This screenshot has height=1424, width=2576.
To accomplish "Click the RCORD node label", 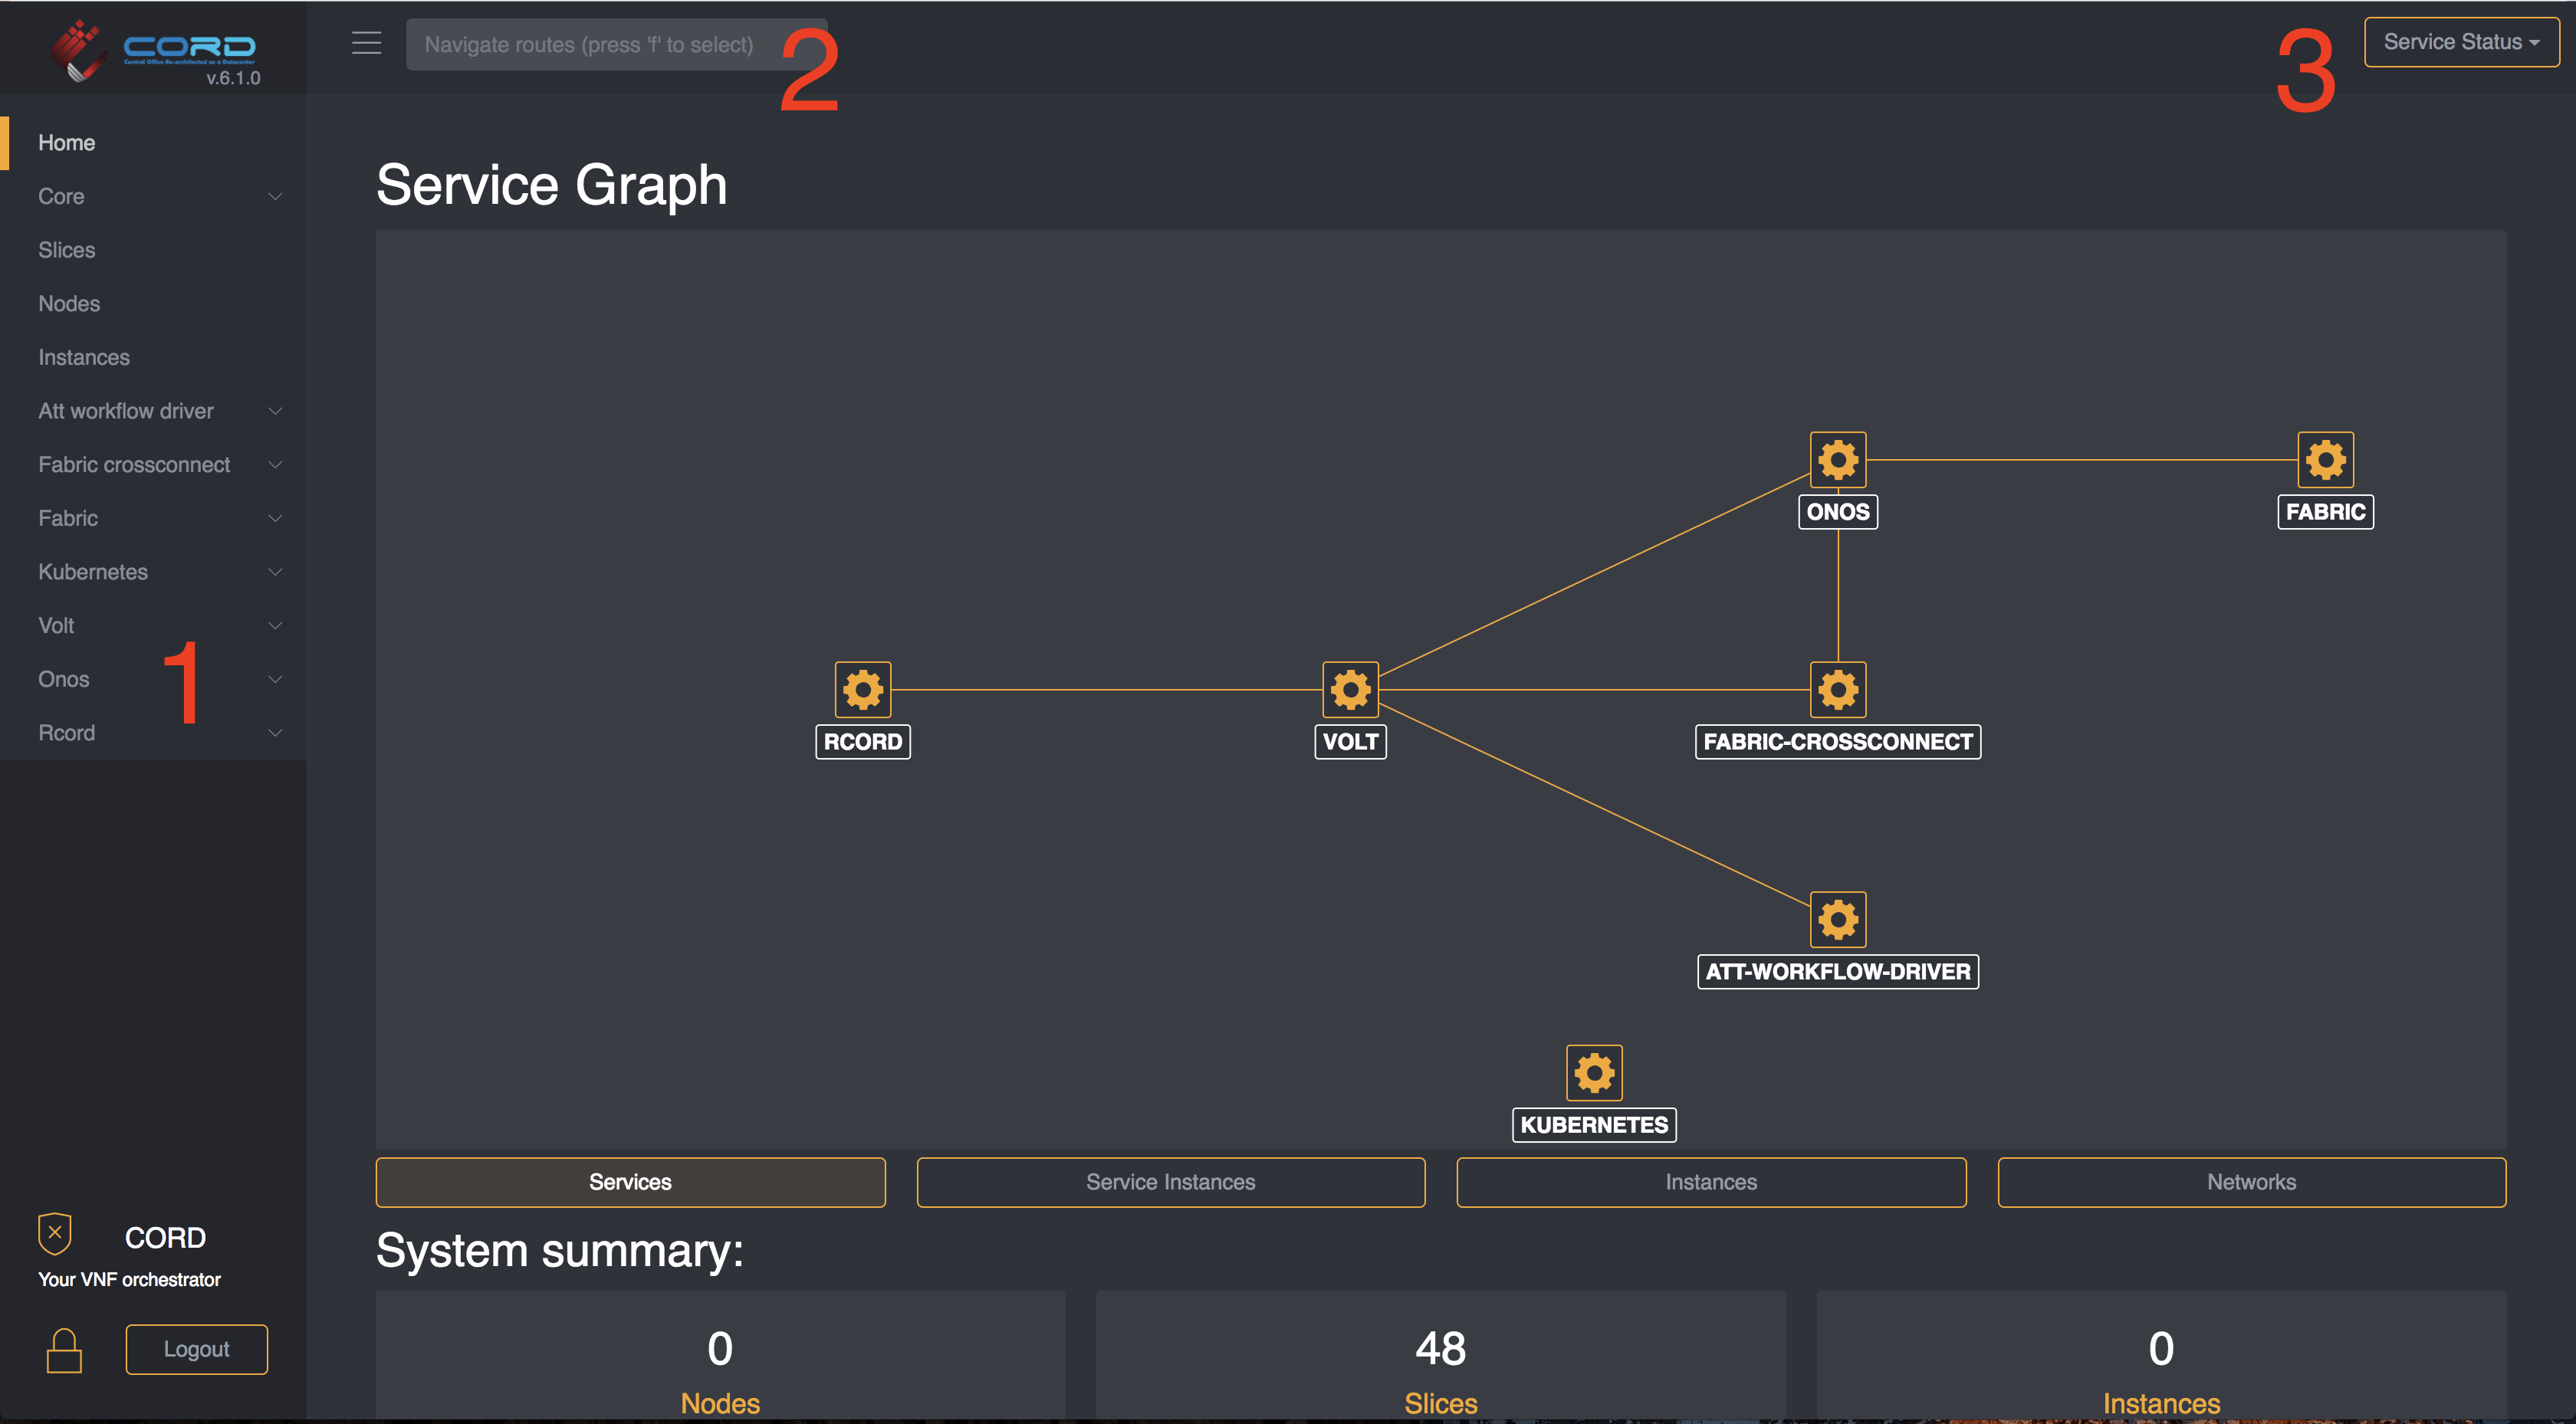I will tap(863, 742).
